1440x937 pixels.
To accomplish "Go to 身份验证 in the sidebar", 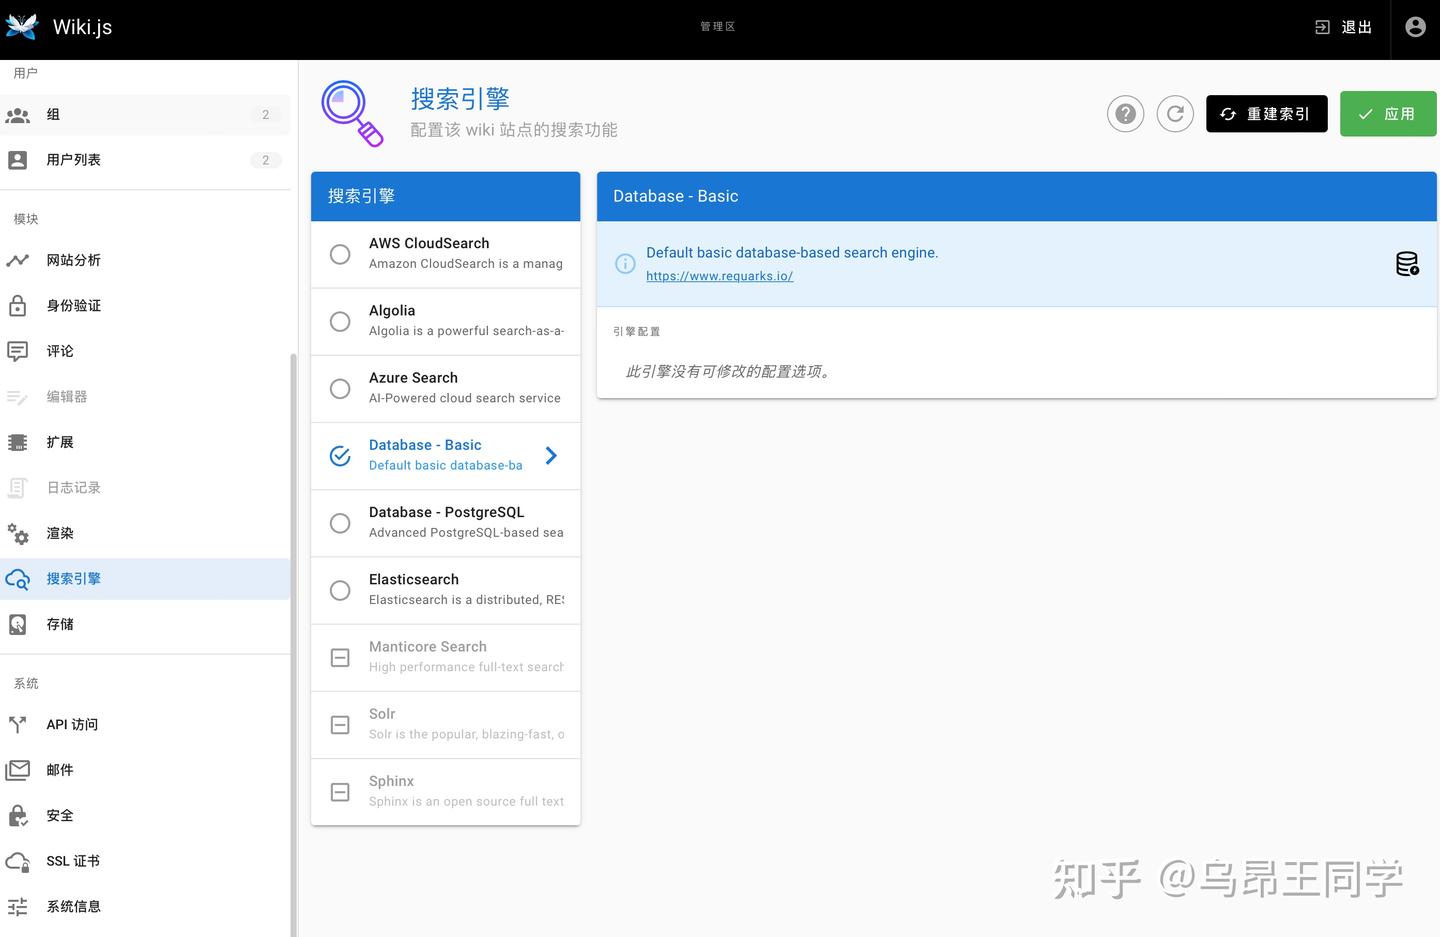I will (145, 305).
